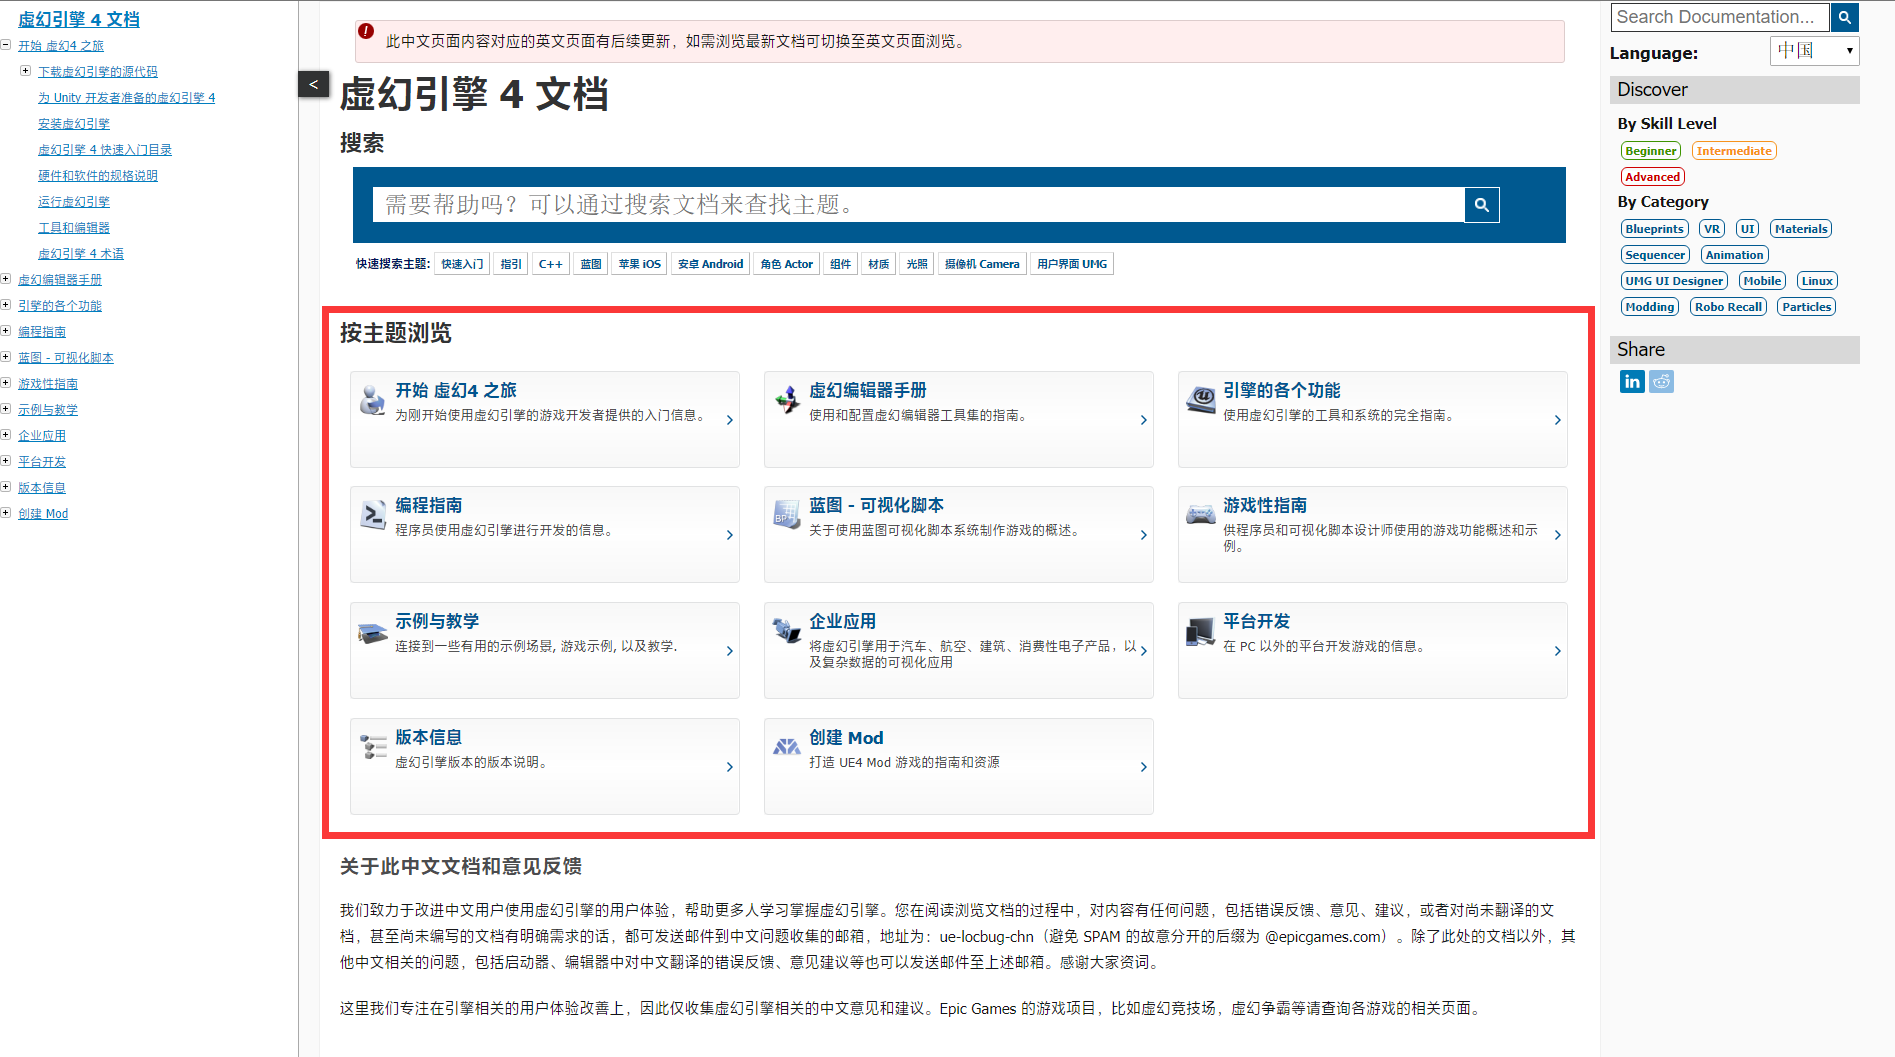
Task: Collapse the 开始 虚幻4 之旅 tree node
Action: 6,45
